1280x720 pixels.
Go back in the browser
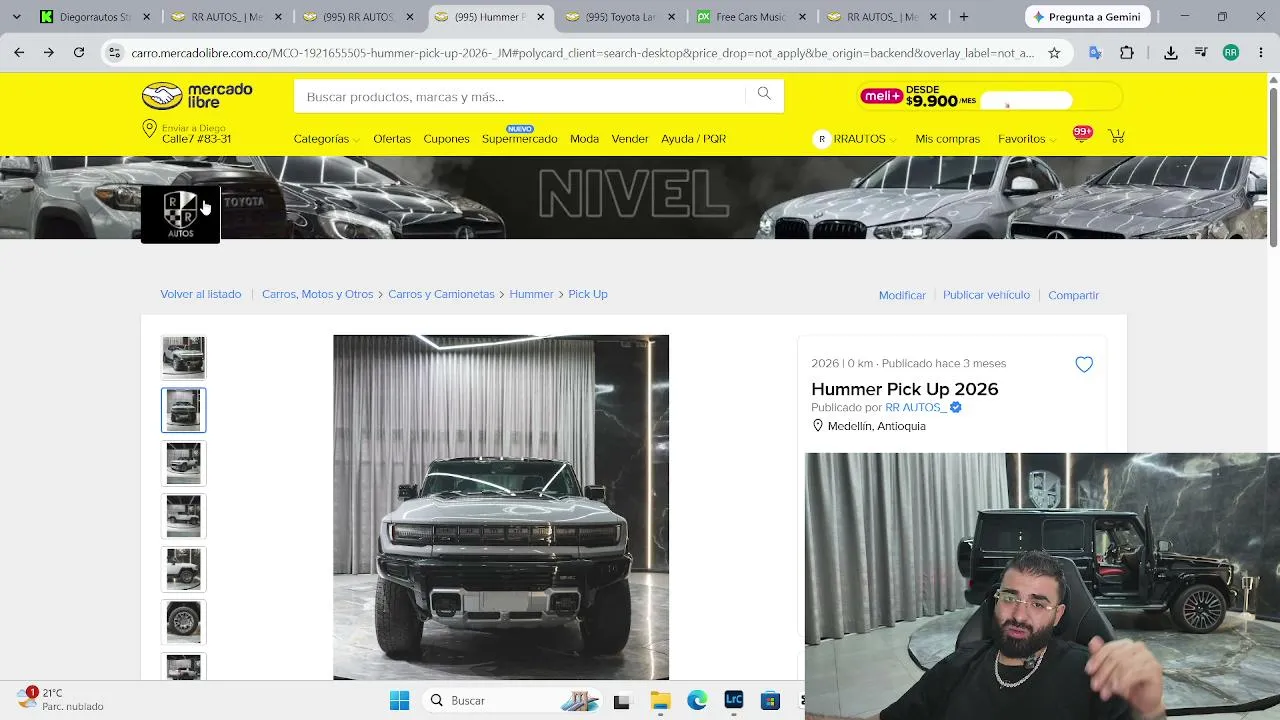pos(19,53)
